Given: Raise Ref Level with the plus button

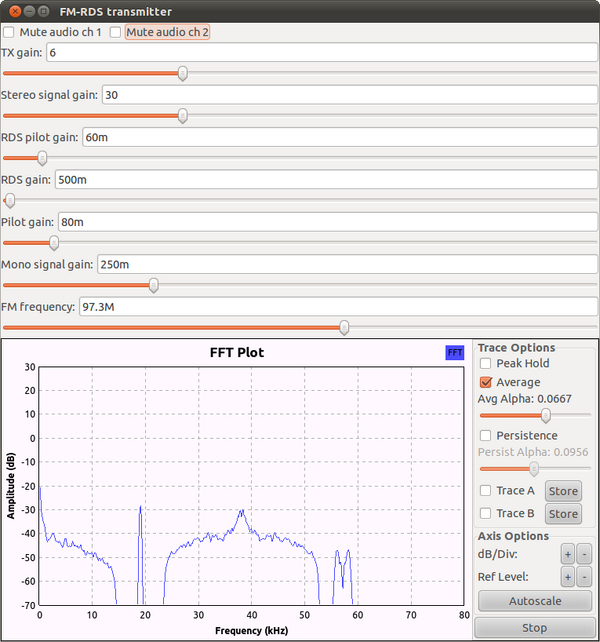Looking at the screenshot, I should (x=568, y=577).
